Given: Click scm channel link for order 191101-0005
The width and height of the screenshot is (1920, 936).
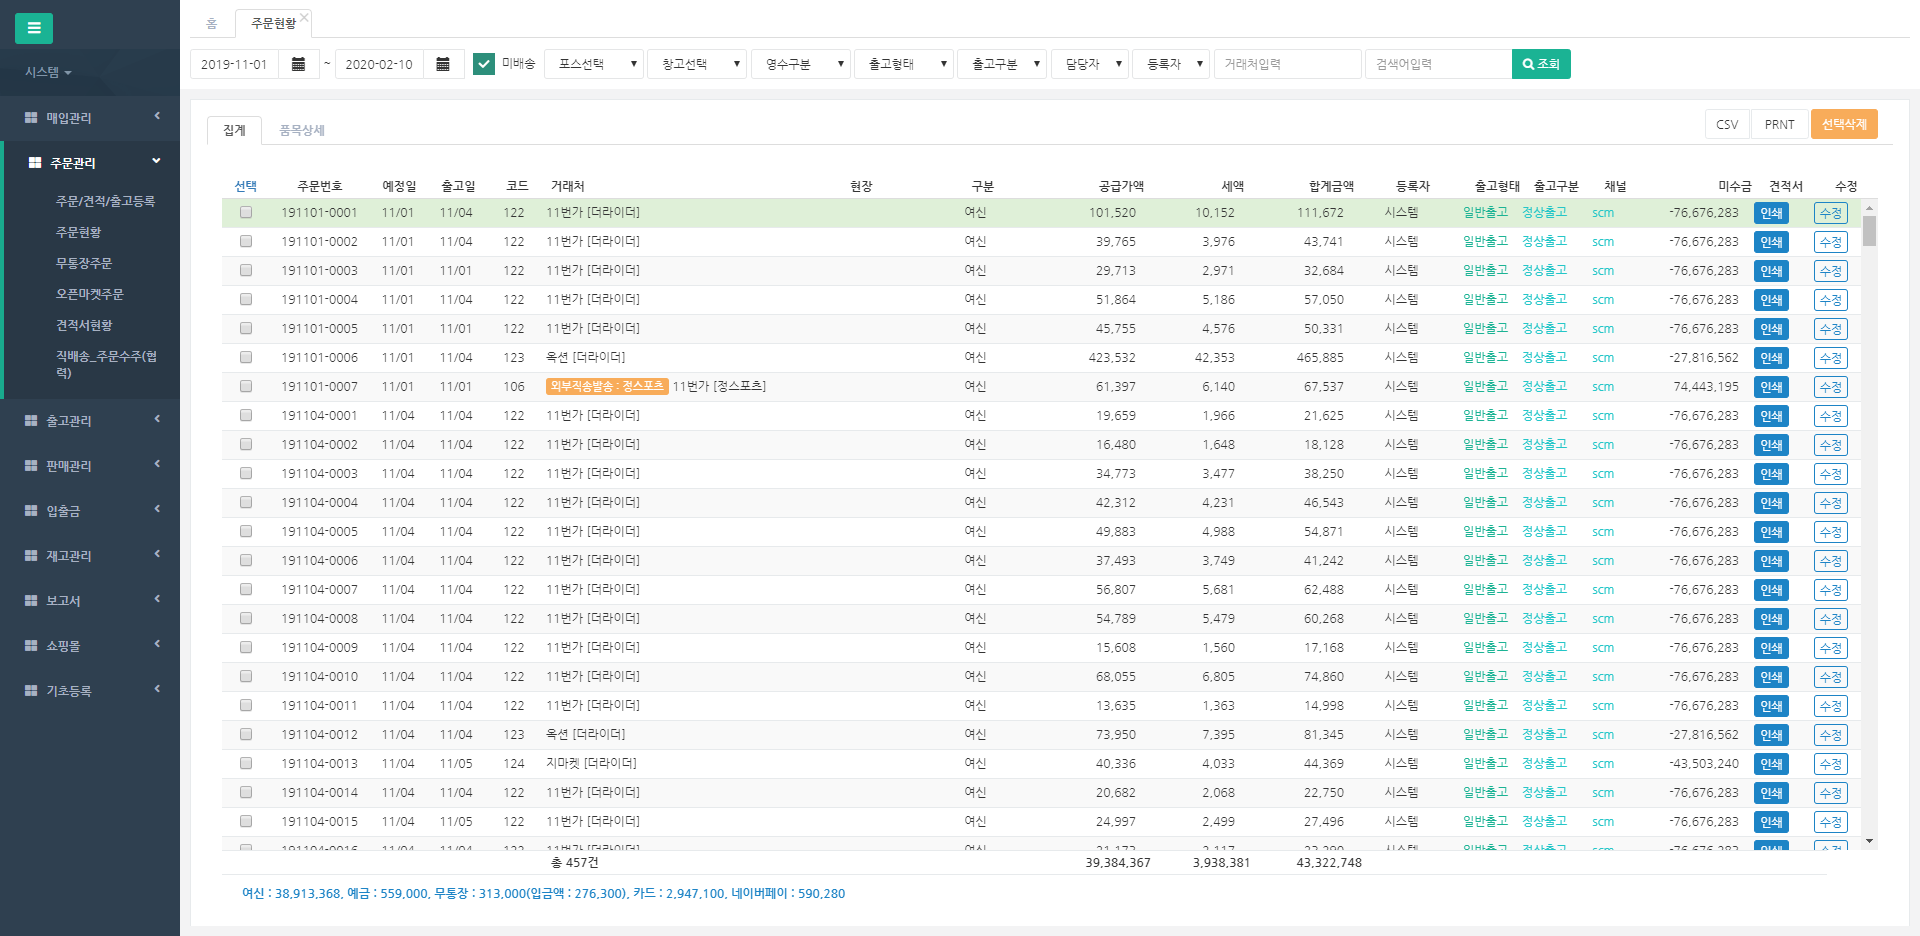Looking at the screenshot, I should pyautogui.click(x=1603, y=329).
